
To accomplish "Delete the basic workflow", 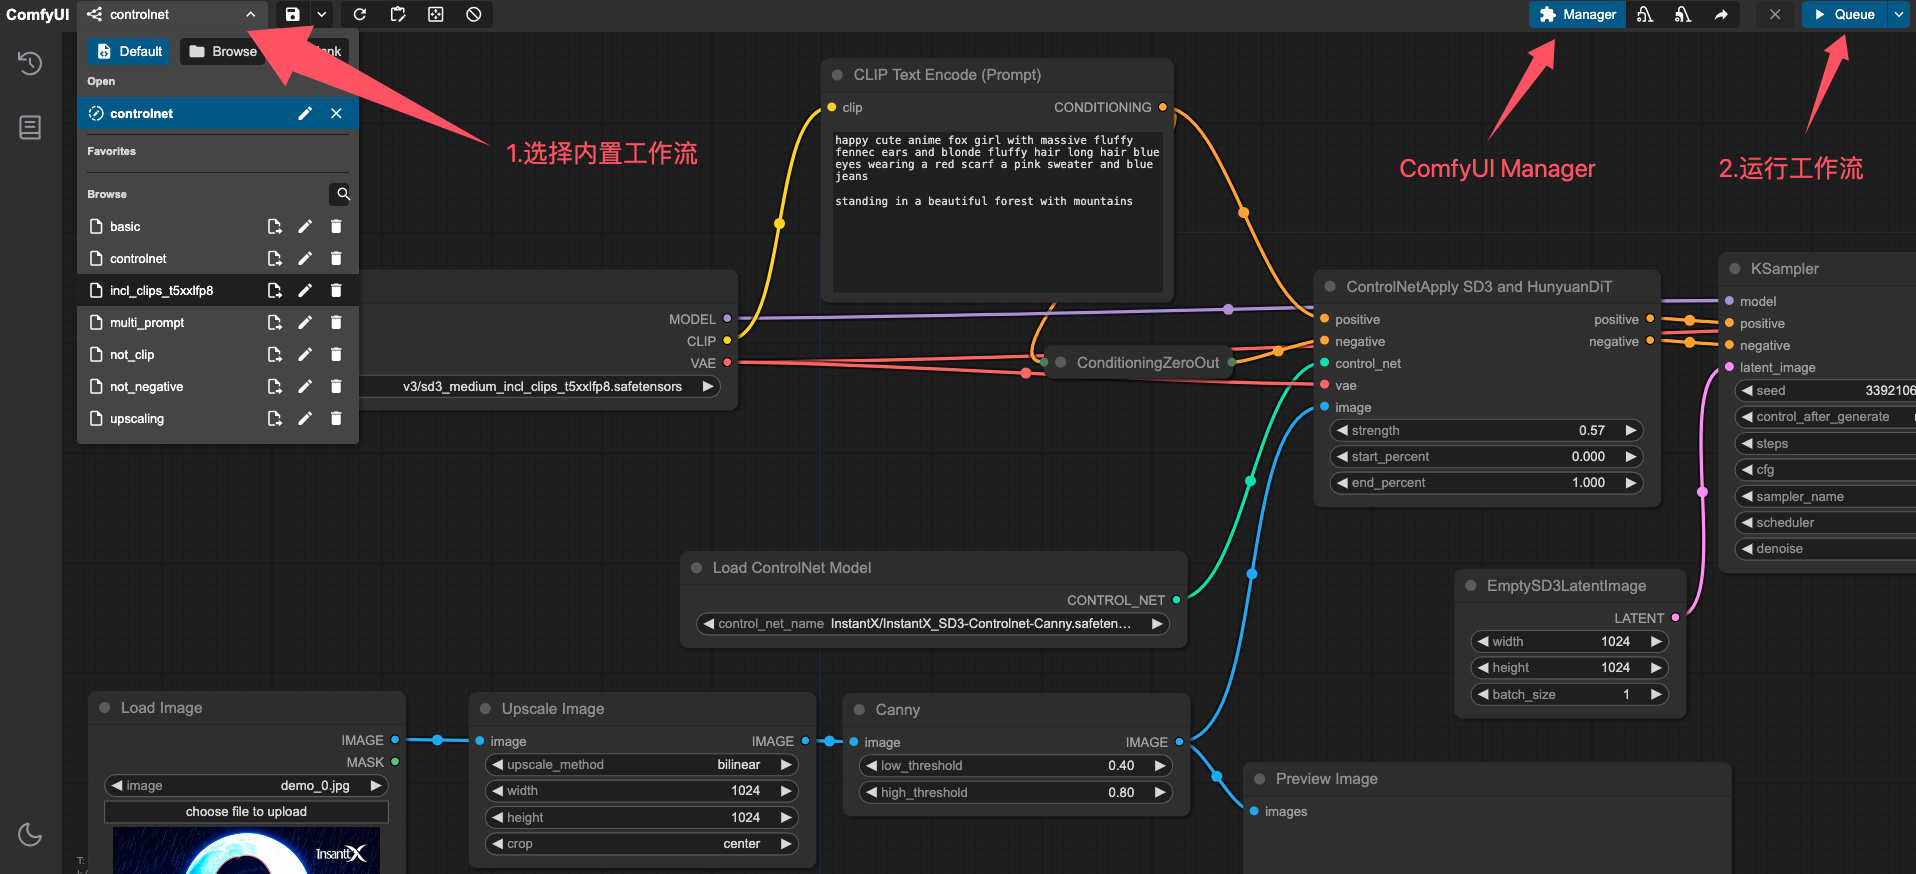I will (x=336, y=226).
